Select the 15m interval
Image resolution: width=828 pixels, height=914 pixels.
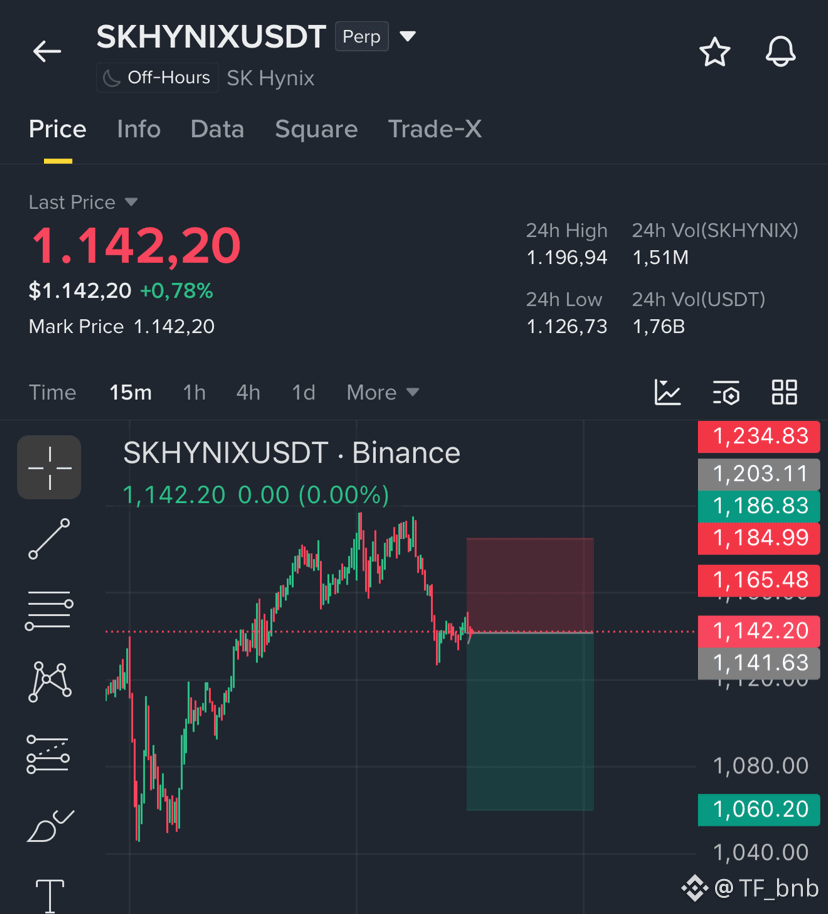pos(131,392)
